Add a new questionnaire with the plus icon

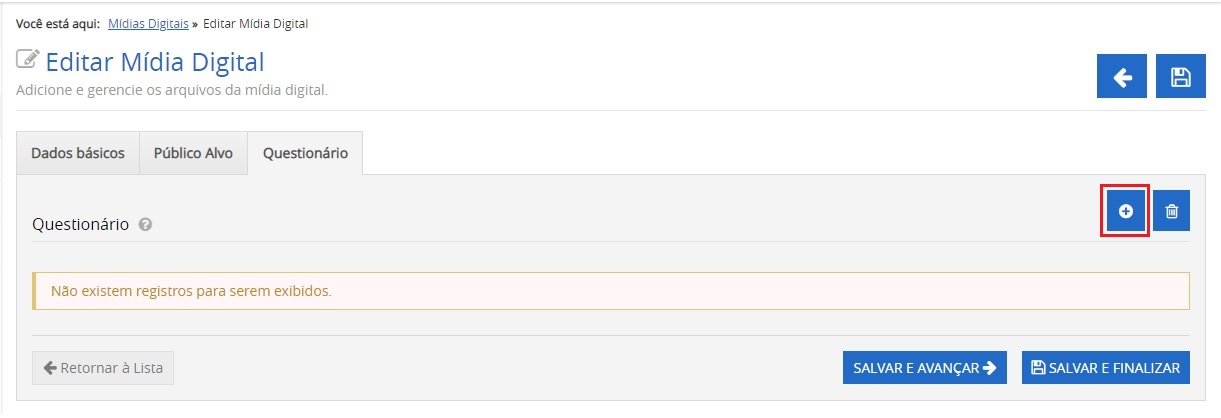(x=1125, y=211)
